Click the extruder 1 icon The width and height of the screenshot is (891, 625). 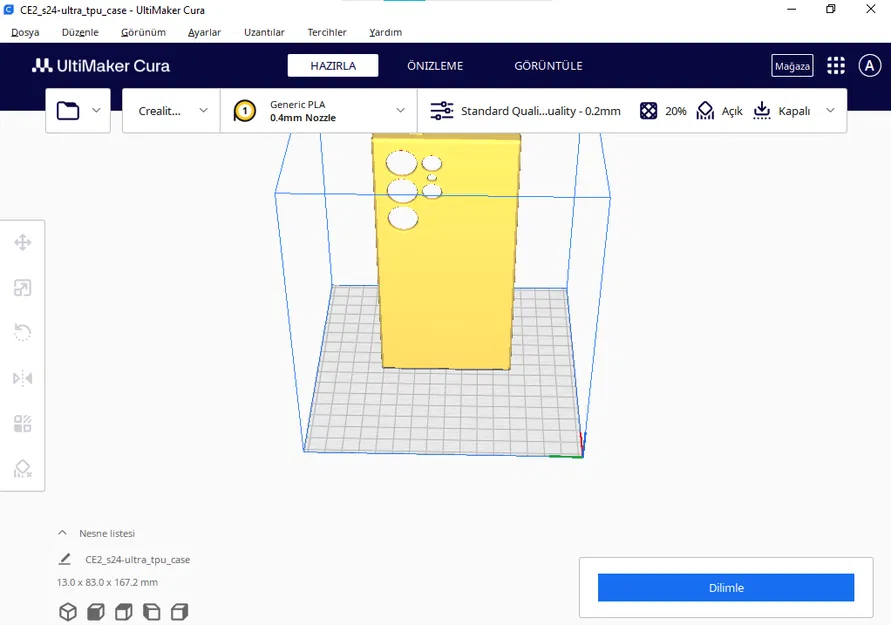[245, 111]
